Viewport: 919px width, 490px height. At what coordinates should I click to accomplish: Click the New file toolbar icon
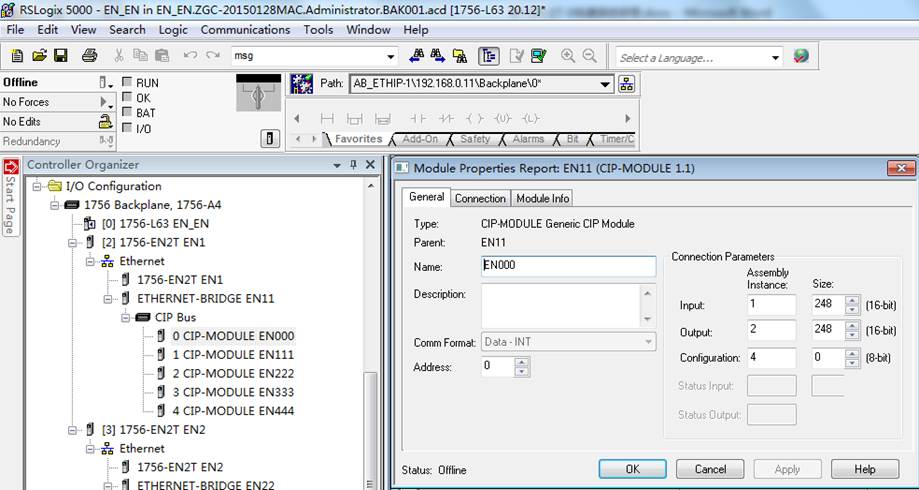tap(17, 56)
